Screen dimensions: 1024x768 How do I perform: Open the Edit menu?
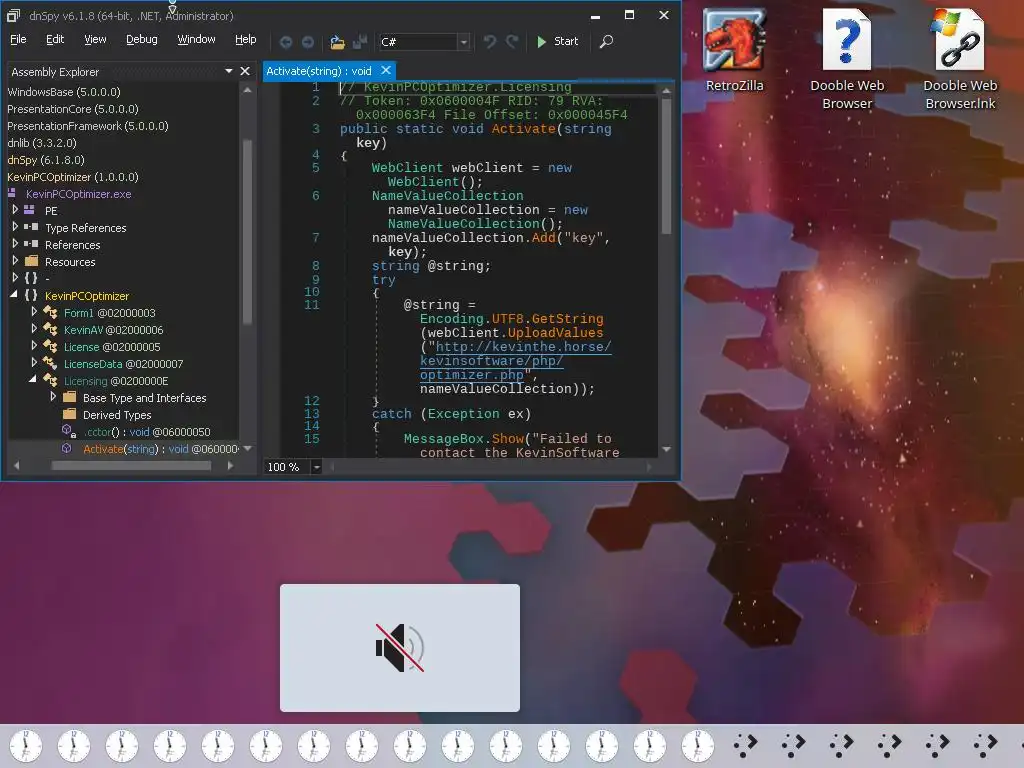(x=55, y=39)
